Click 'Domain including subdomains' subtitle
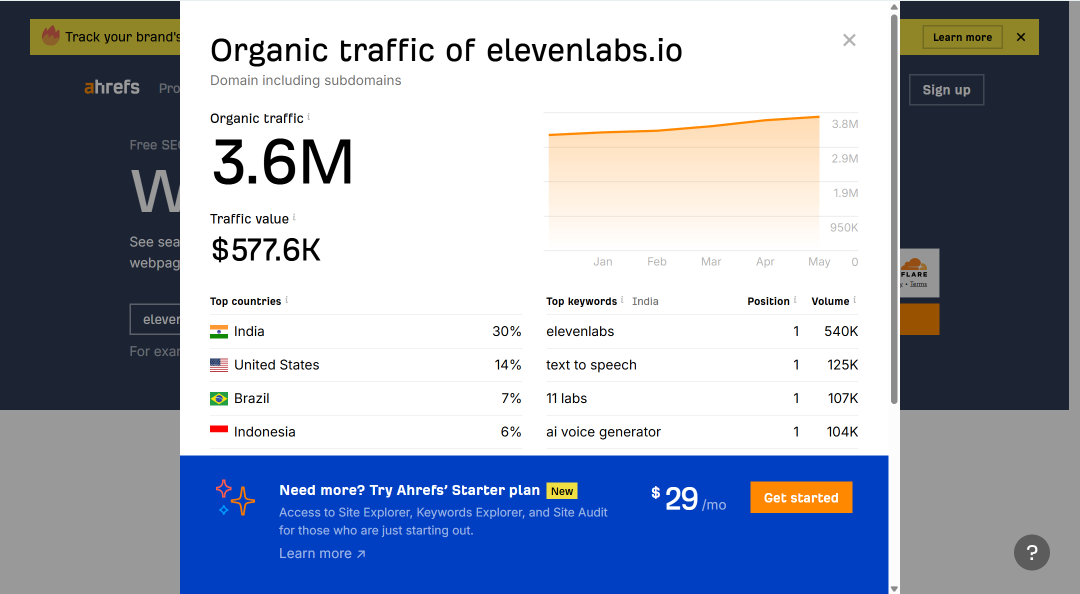The image size is (1080, 594). pos(305,81)
